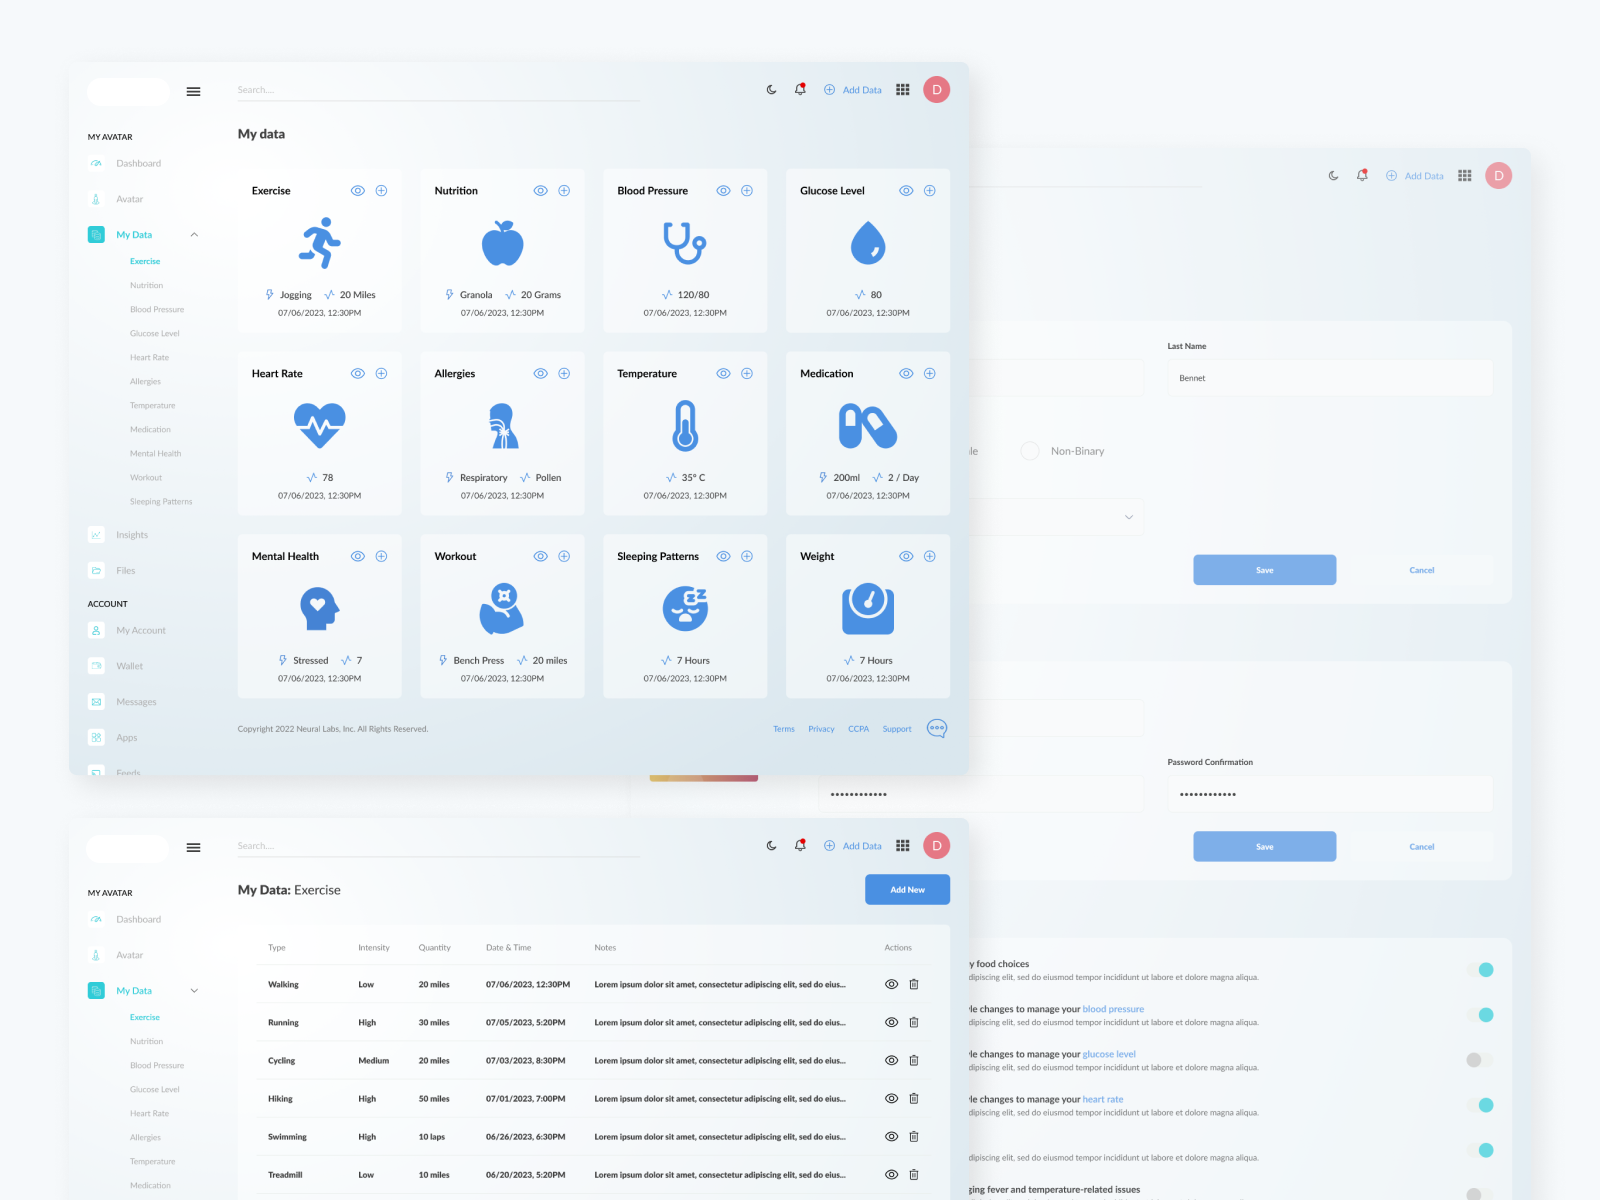Click the hamburger menu icon in top panel
Viewport: 1600px width, 1200px height.
(193, 92)
